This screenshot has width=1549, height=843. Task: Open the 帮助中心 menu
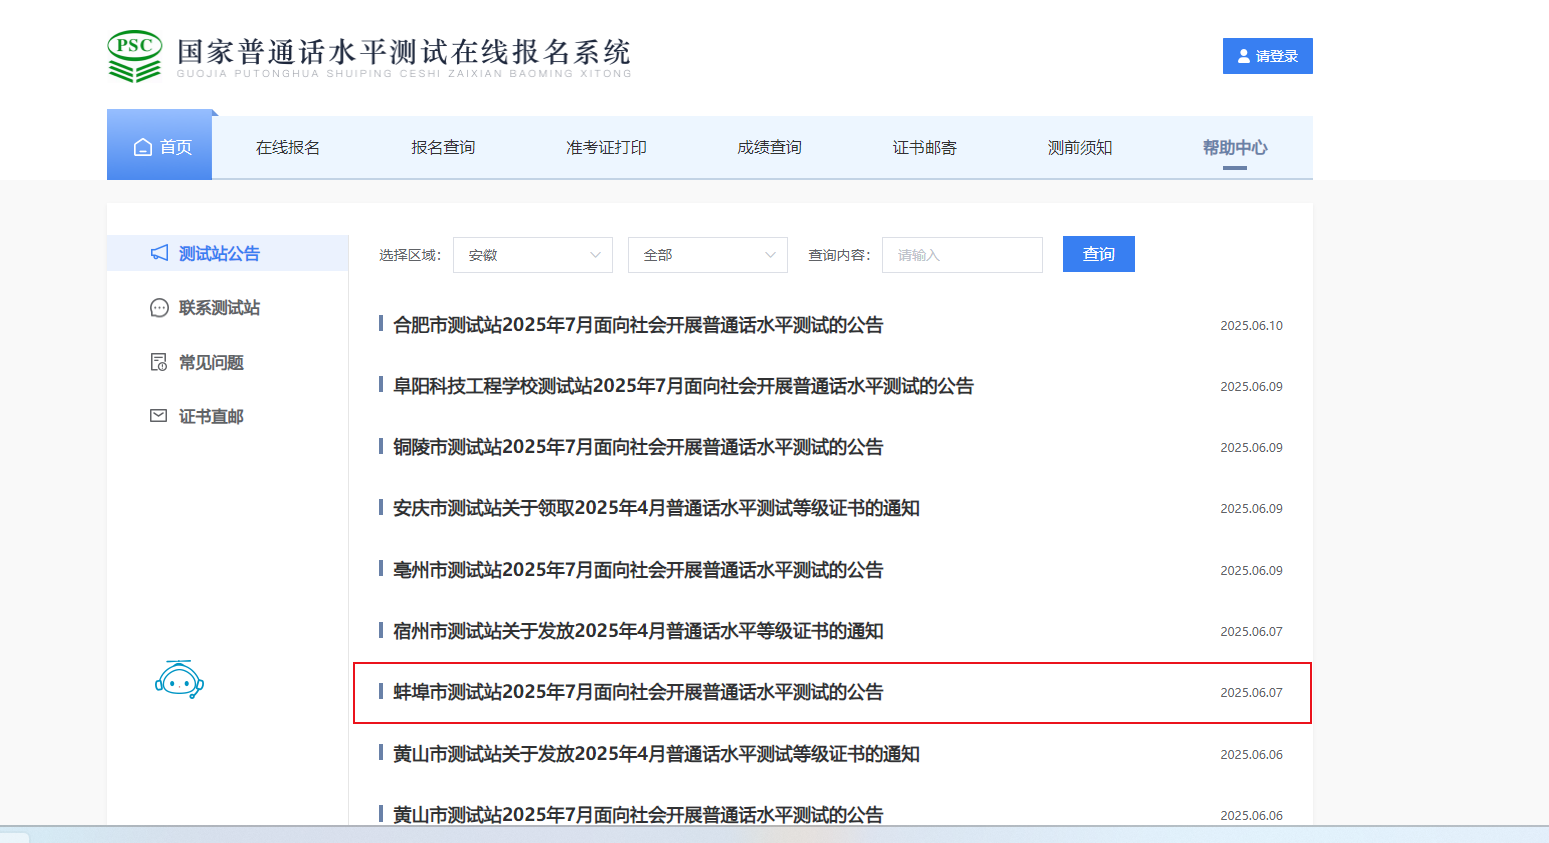(1235, 147)
